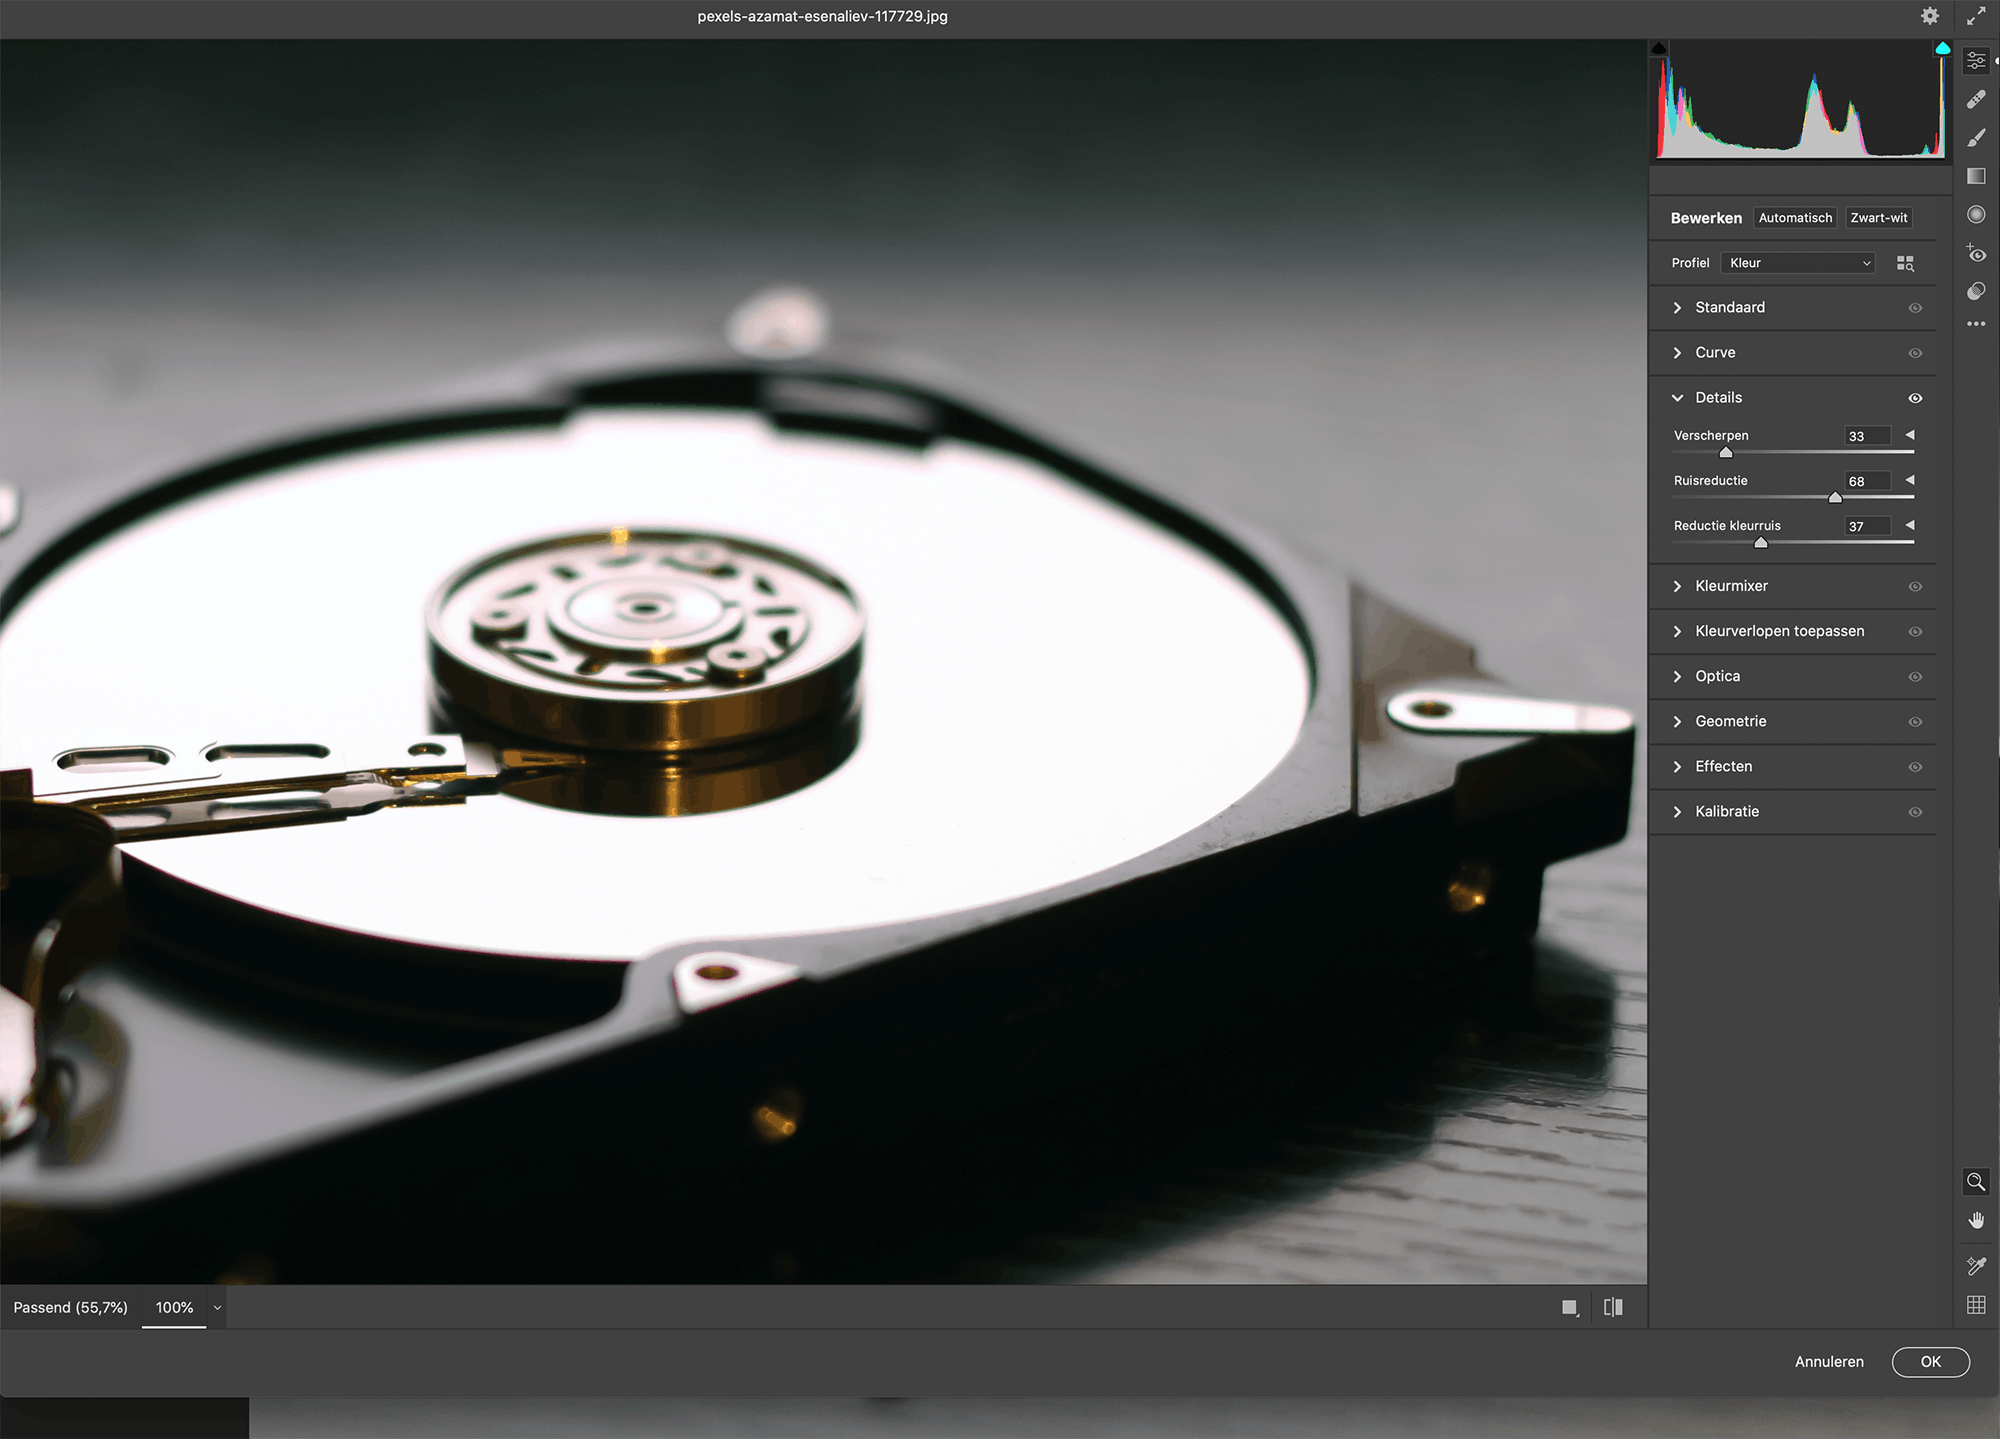Click the Ruisreductie slider handle

[1835, 497]
